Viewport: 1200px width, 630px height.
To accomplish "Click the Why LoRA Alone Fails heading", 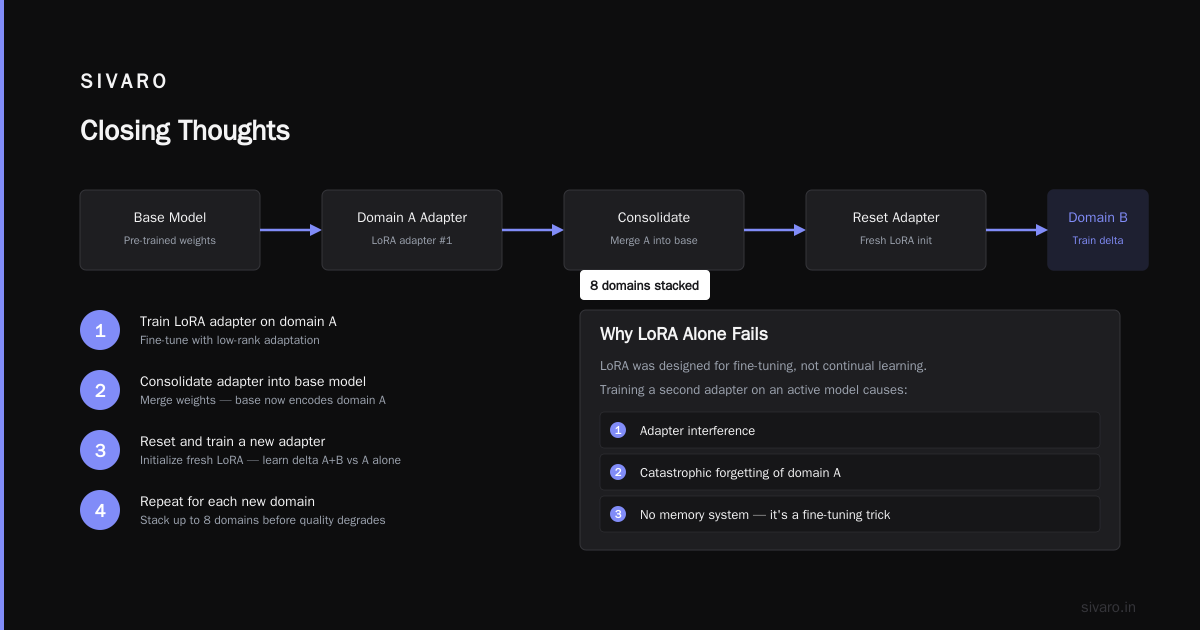I will [684, 334].
